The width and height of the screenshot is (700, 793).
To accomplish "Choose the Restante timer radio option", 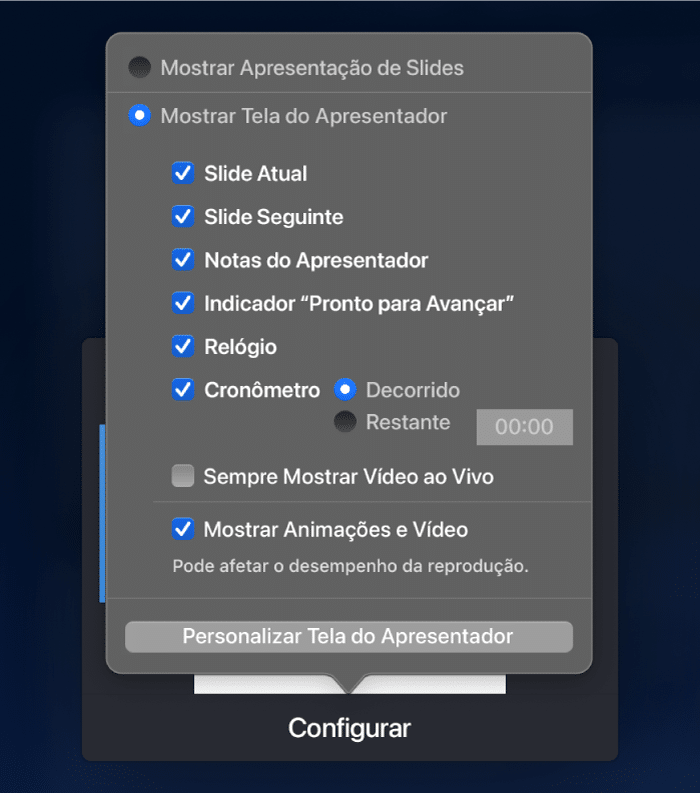I will pos(345,422).
